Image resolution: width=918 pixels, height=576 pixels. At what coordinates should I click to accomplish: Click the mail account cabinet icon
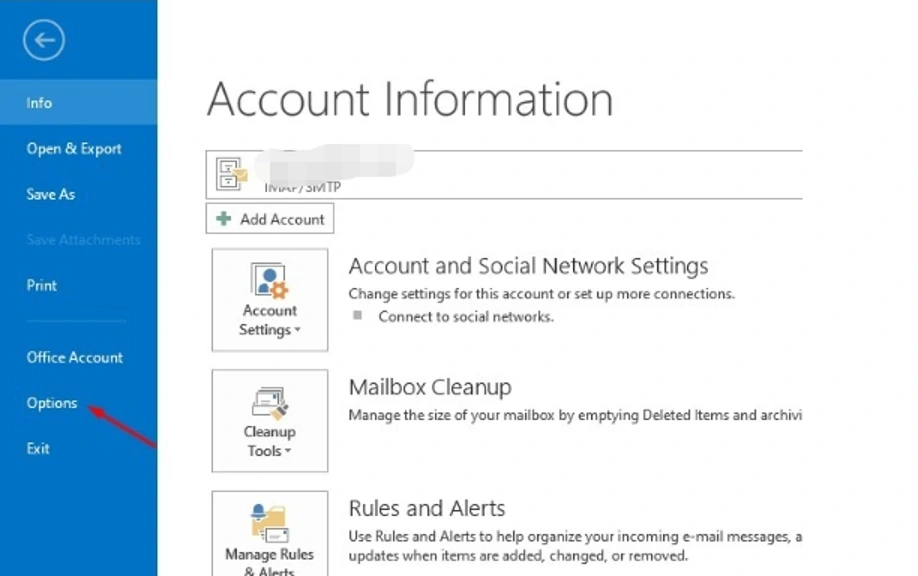coord(231,173)
